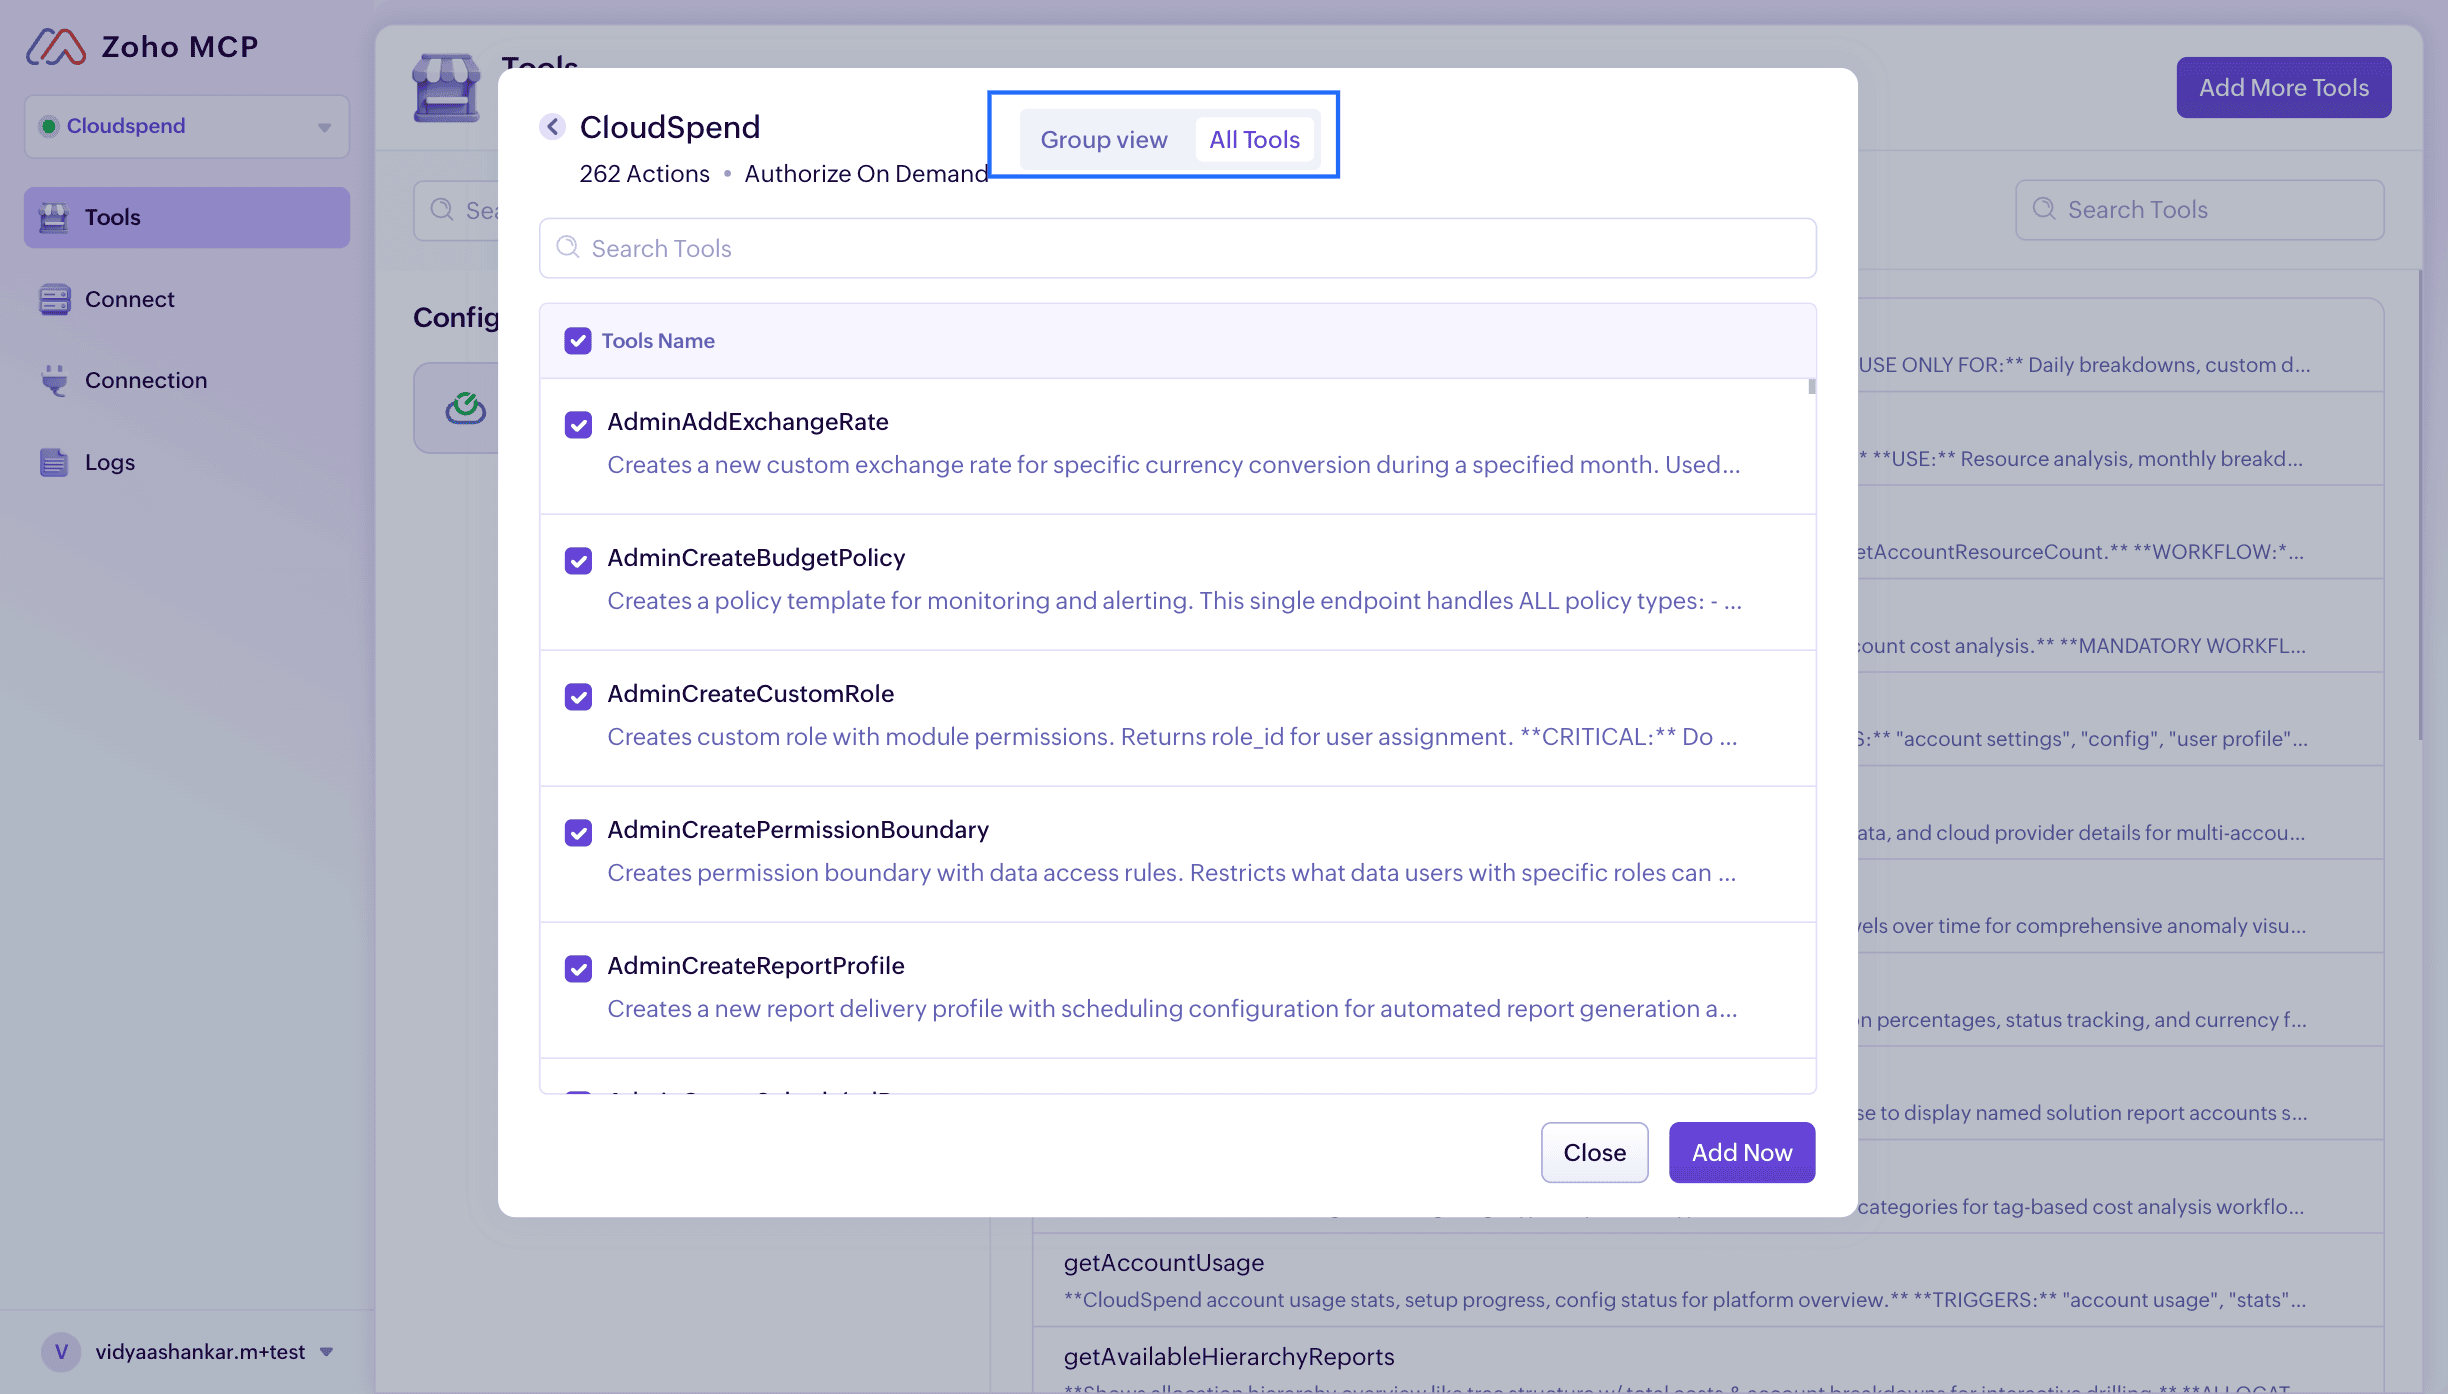This screenshot has height=1394, width=2448.
Task: Click the Tools storefront icon in page header
Action: coord(446,88)
